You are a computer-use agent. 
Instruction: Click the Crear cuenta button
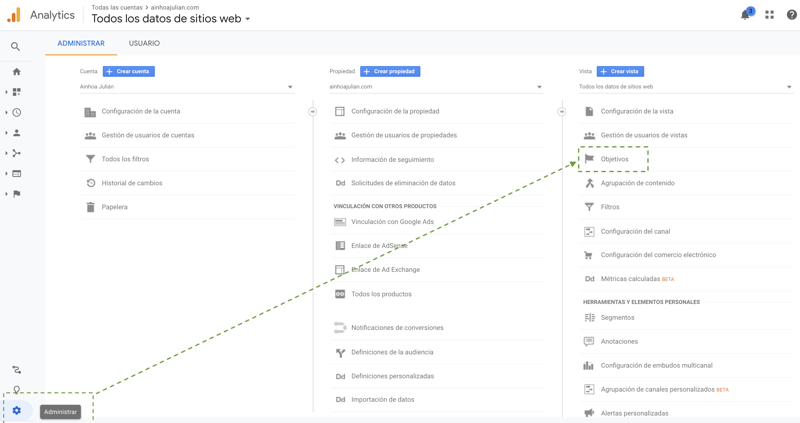point(129,71)
